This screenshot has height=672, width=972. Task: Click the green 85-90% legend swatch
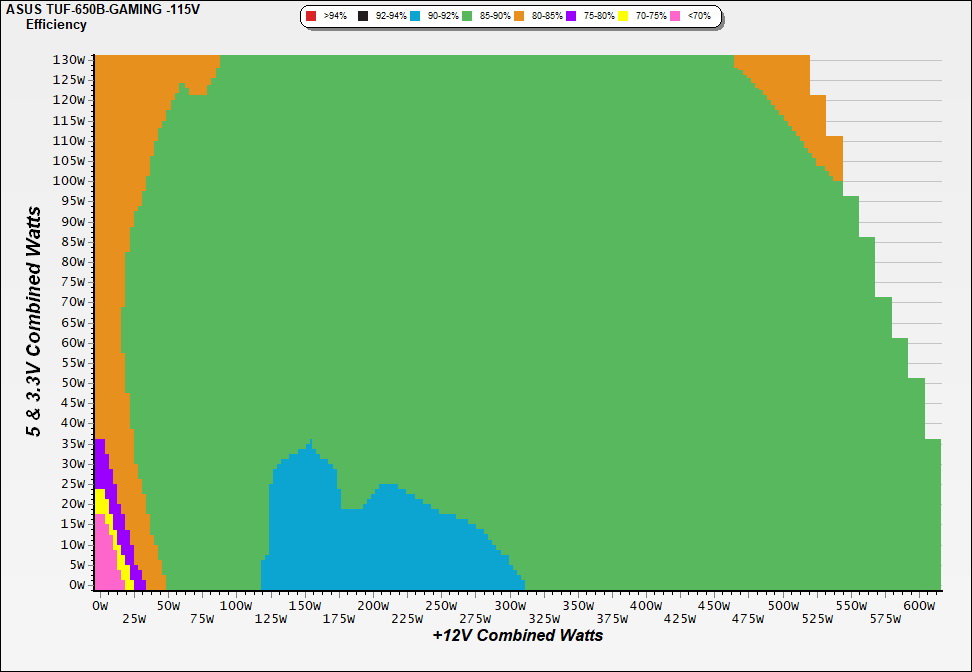tap(467, 17)
